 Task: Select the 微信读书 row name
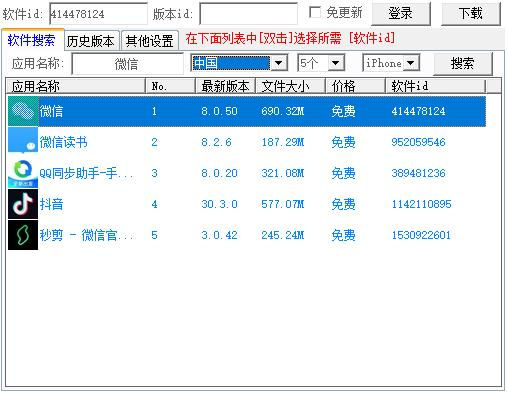pos(63,142)
